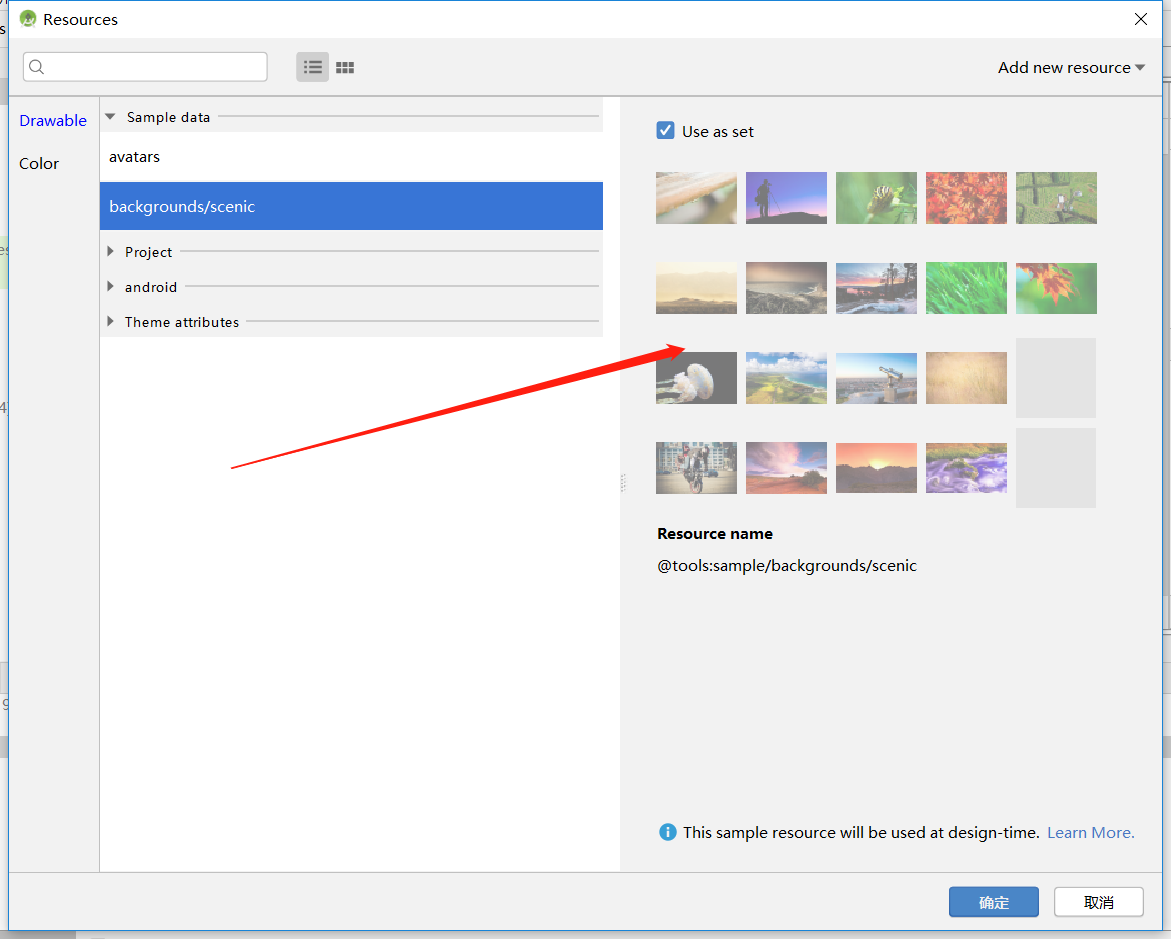Select the maple leaf on green thumbnail
The width and height of the screenshot is (1171, 939).
tap(1056, 288)
